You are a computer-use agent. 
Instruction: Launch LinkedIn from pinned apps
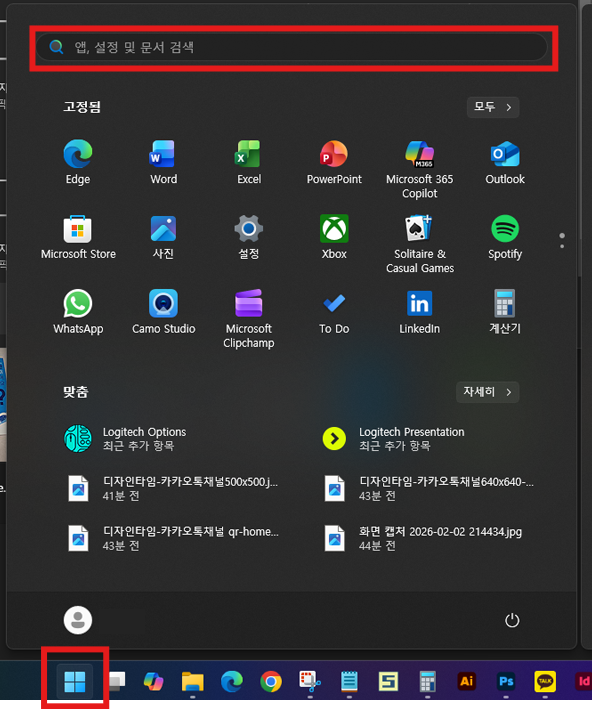click(420, 312)
